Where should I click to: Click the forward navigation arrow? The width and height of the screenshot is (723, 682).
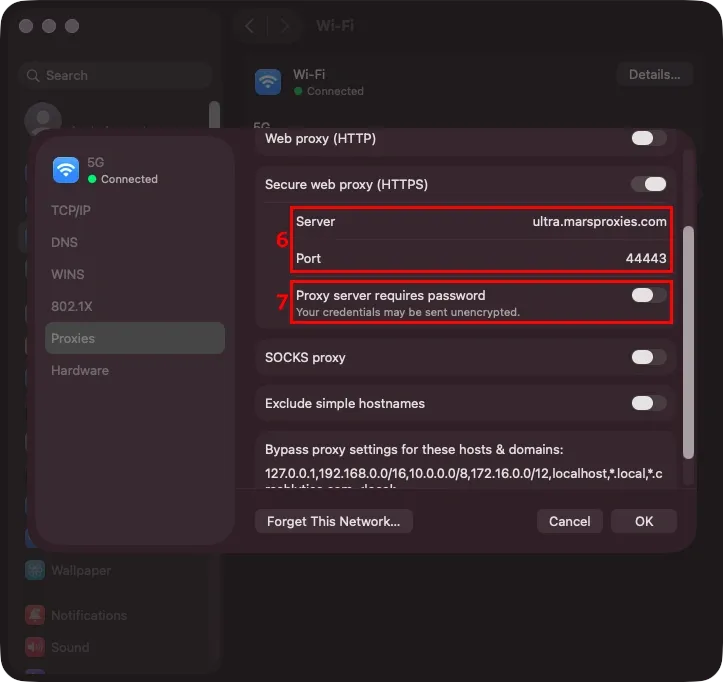point(285,26)
